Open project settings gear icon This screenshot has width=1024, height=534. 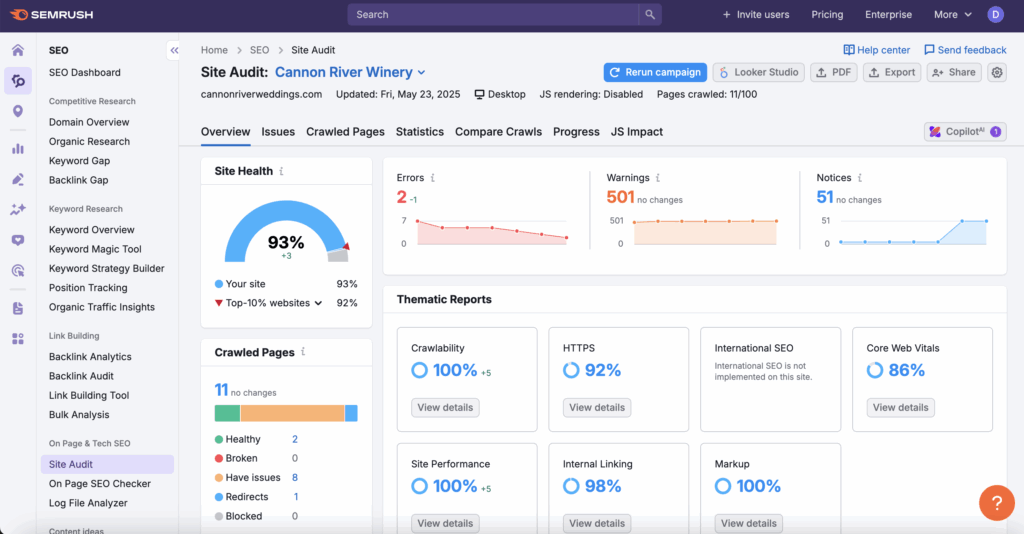pos(997,72)
